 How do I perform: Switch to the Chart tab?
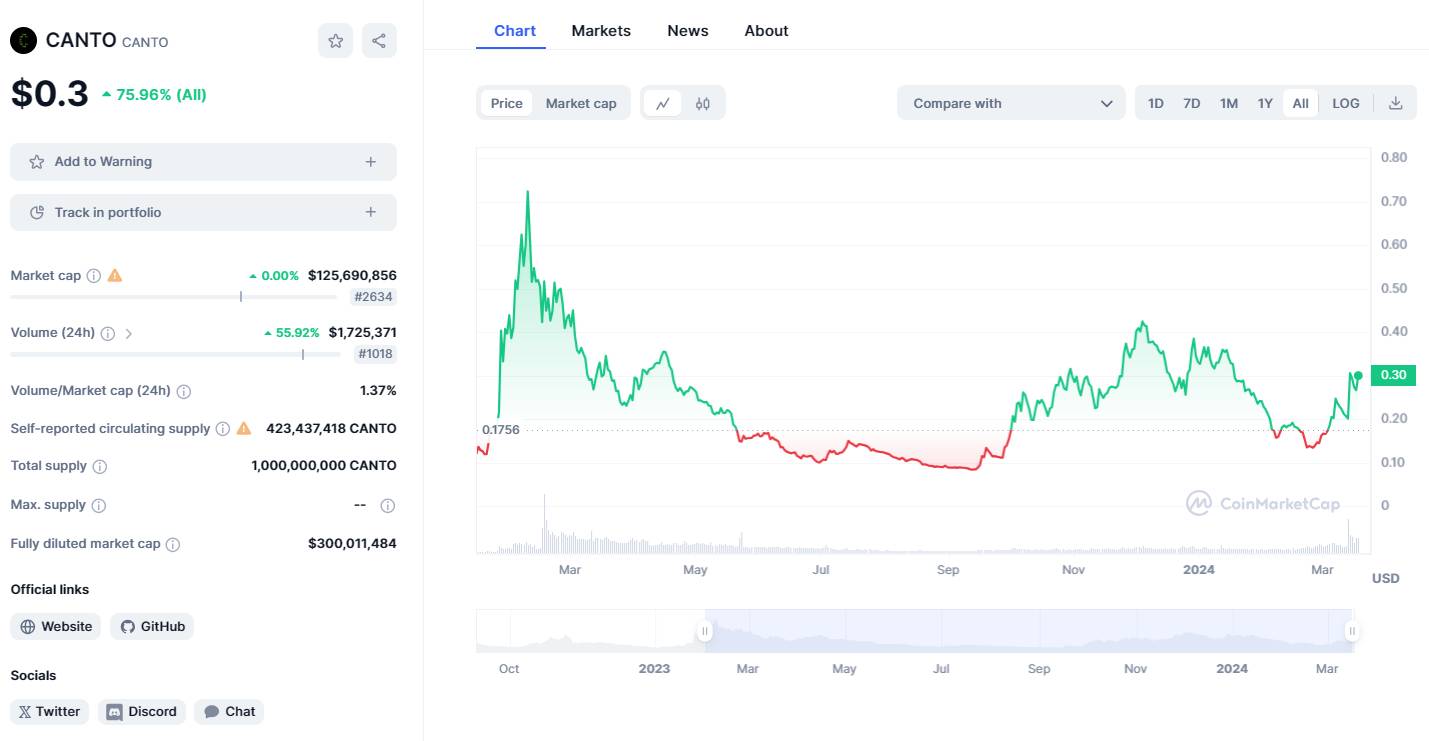click(x=515, y=30)
